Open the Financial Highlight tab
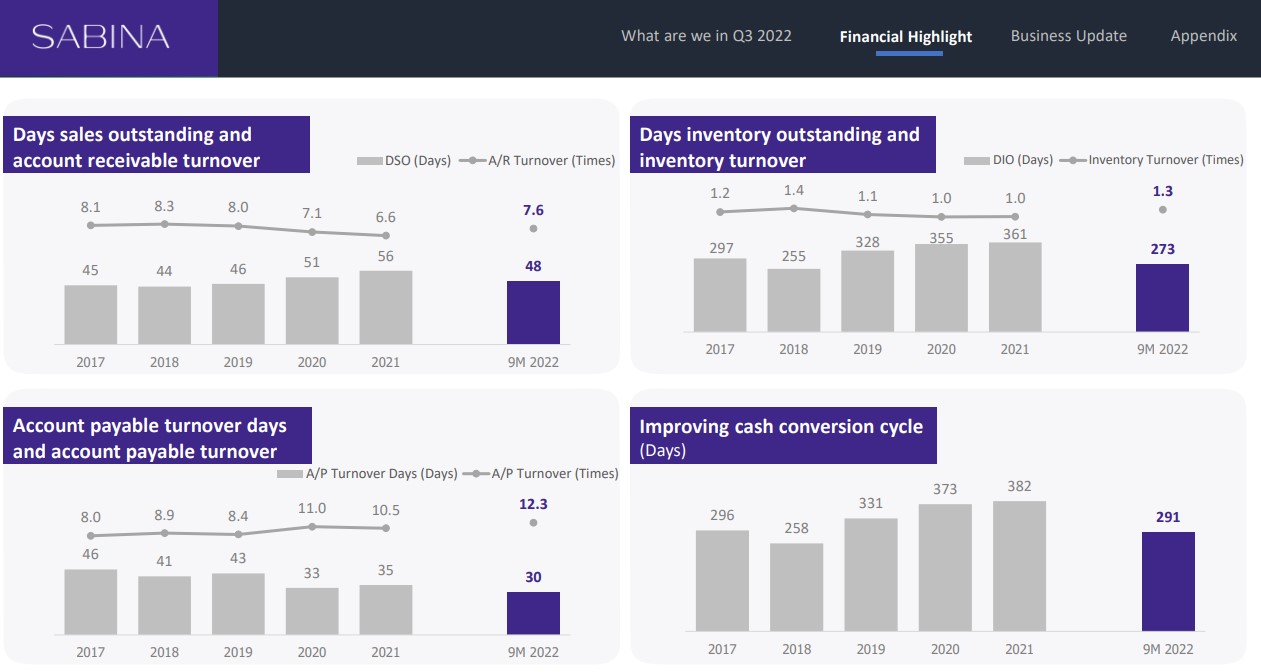The image size is (1261, 672). [x=905, y=37]
